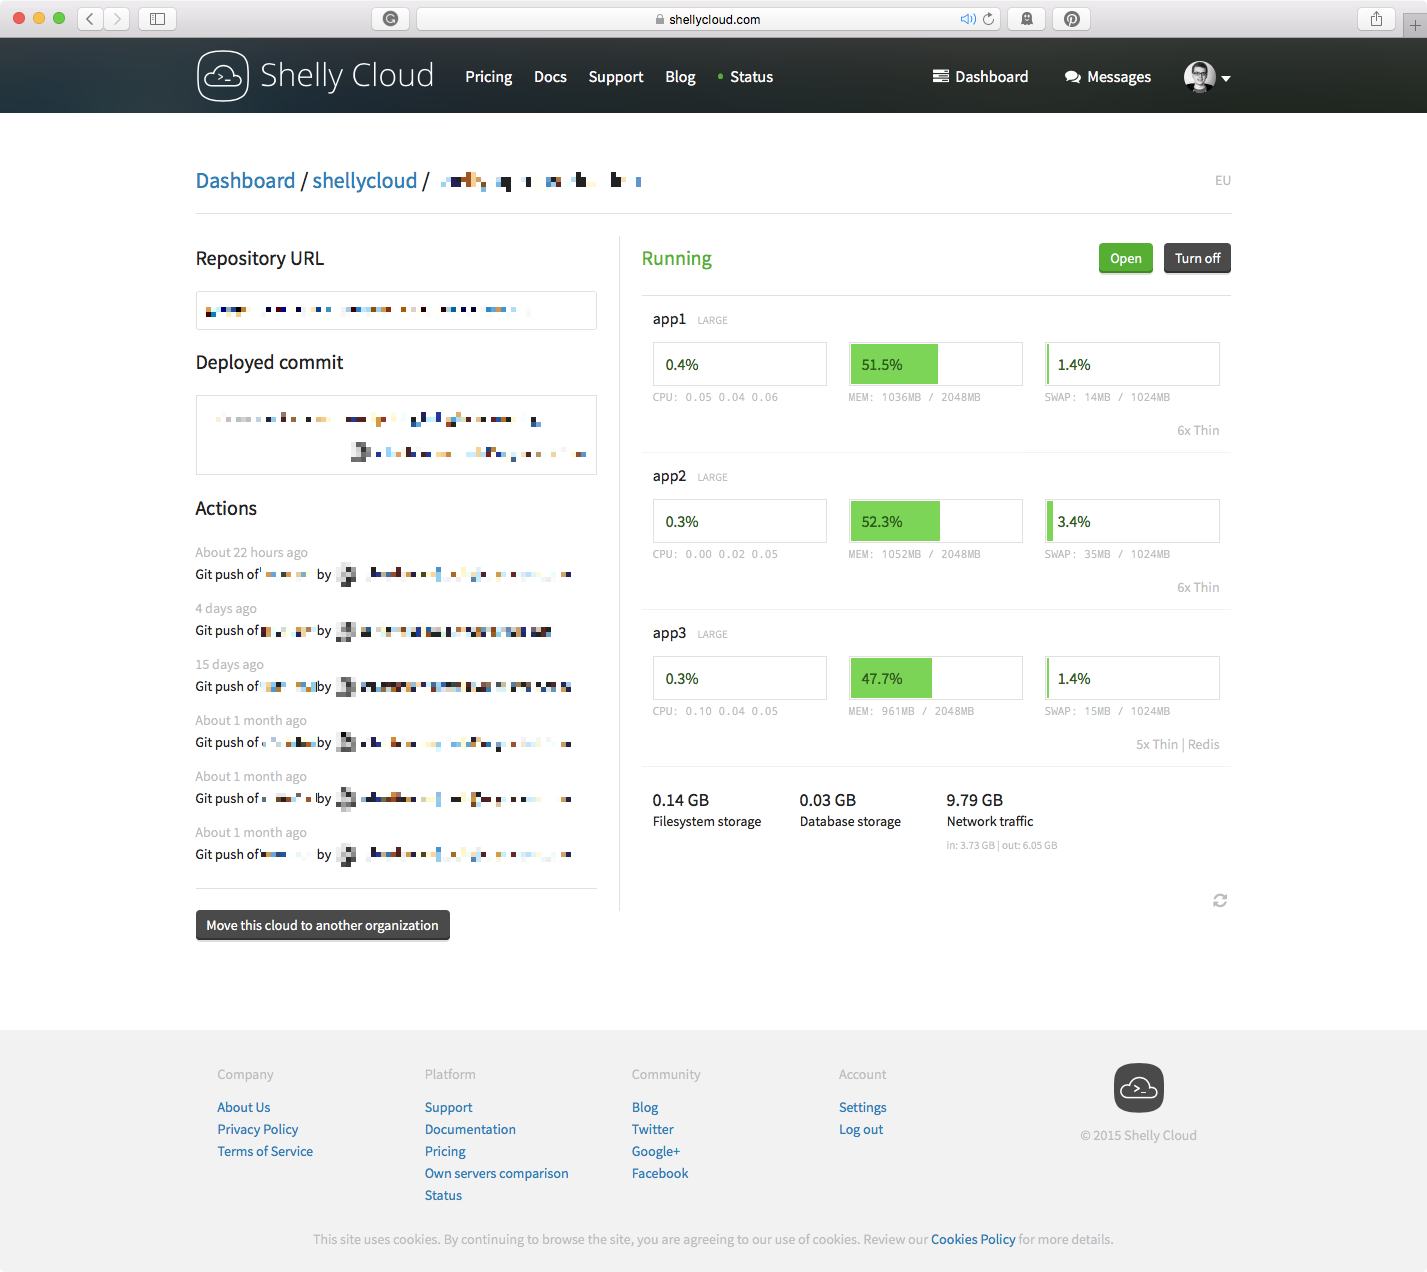Click the Grammarly extension icon
Image resolution: width=1427 pixels, height=1272 pixels.
click(x=390, y=19)
